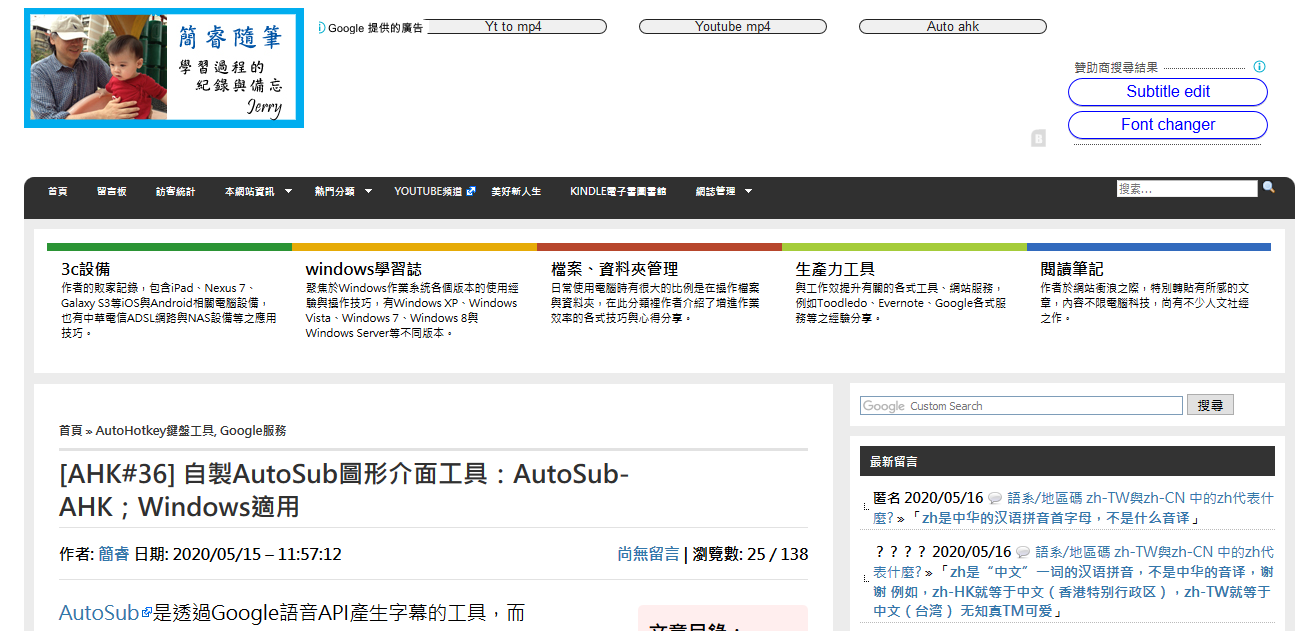Select 留言板 in the navigation menu
The width and height of the screenshot is (1299, 631).
point(112,190)
